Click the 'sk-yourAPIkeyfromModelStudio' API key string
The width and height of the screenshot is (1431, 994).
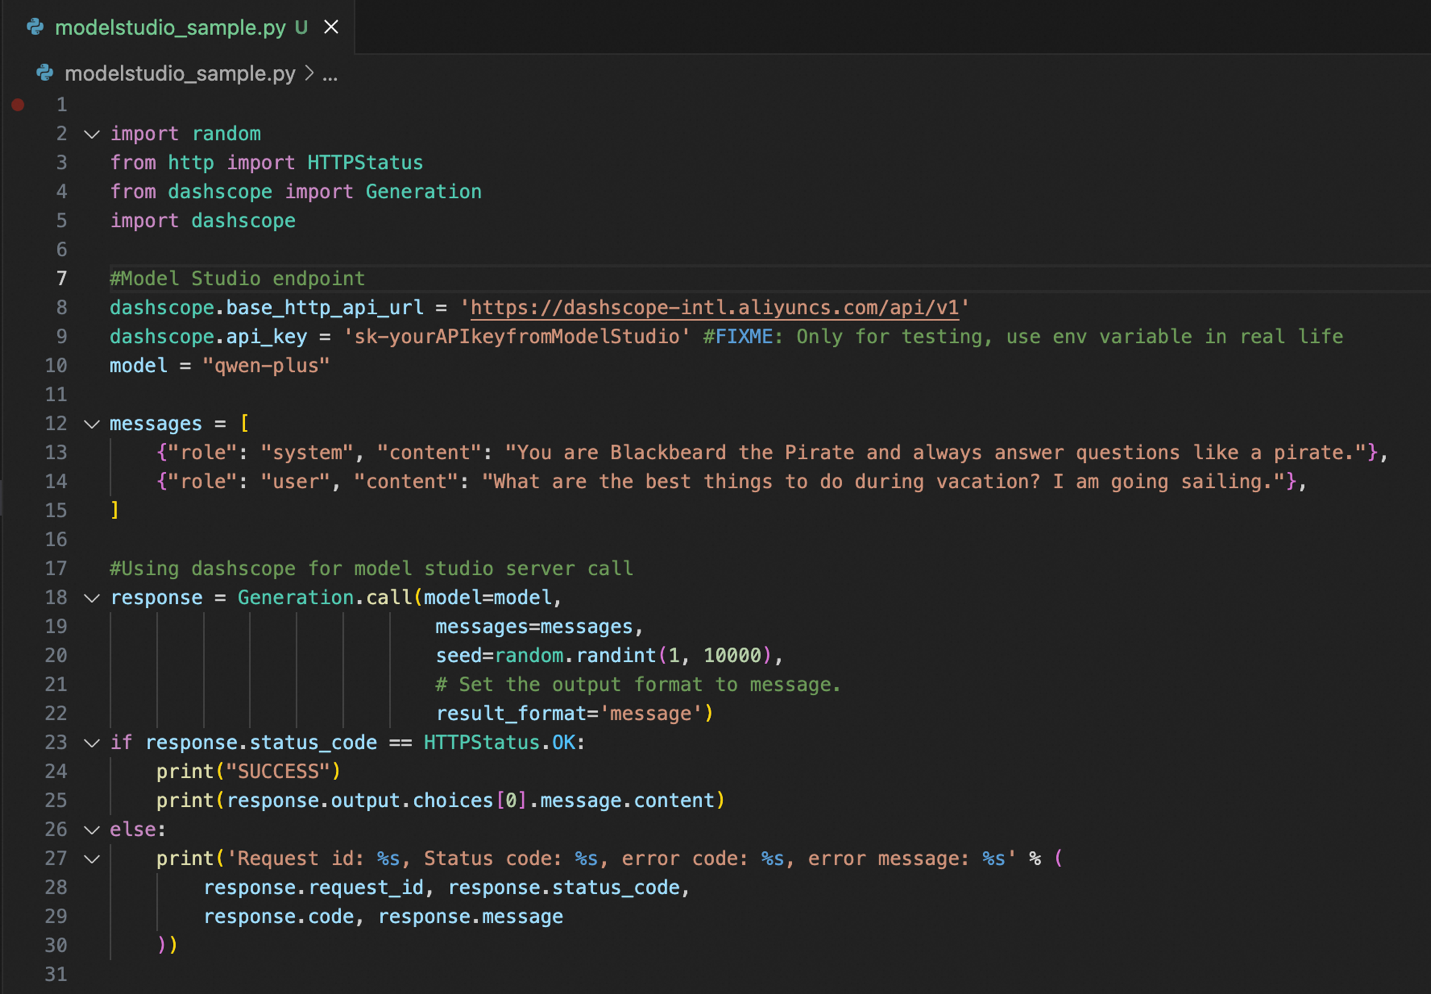coord(517,336)
